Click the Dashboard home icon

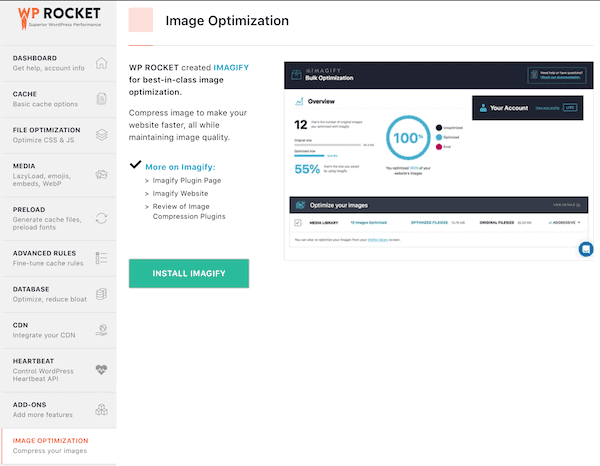pos(101,63)
